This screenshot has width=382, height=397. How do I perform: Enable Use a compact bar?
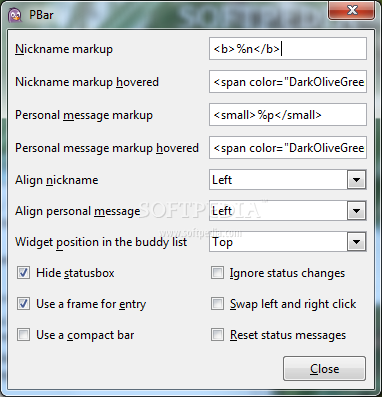(23, 335)
